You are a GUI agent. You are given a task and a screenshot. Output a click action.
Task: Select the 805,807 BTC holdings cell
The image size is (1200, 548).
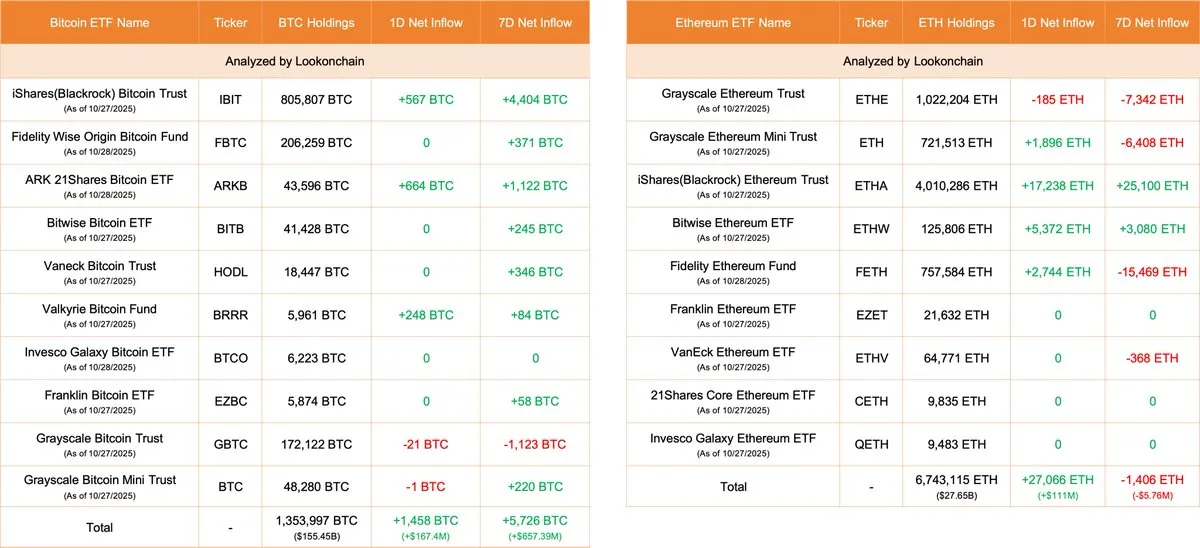(x=314, y=100)
